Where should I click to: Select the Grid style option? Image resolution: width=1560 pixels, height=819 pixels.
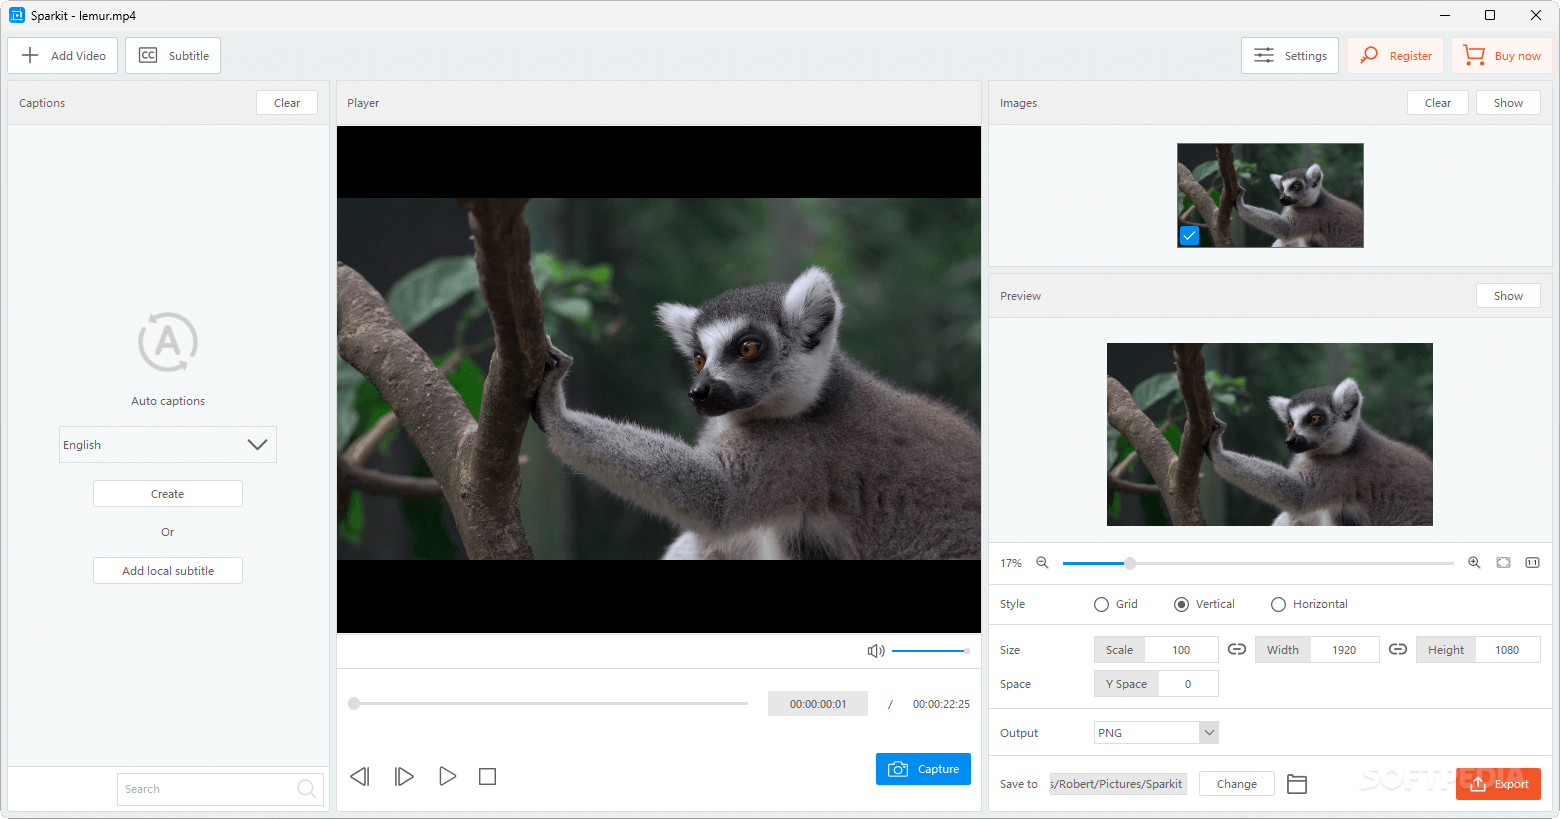click(1116, 604)
